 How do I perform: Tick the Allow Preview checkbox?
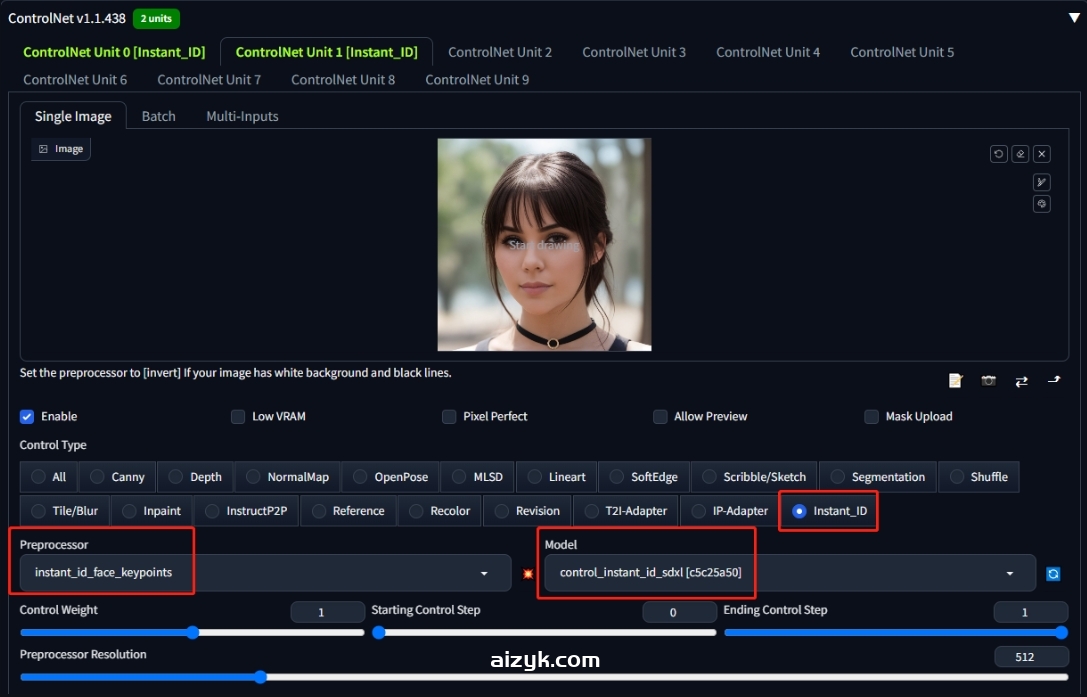[660, 416]
